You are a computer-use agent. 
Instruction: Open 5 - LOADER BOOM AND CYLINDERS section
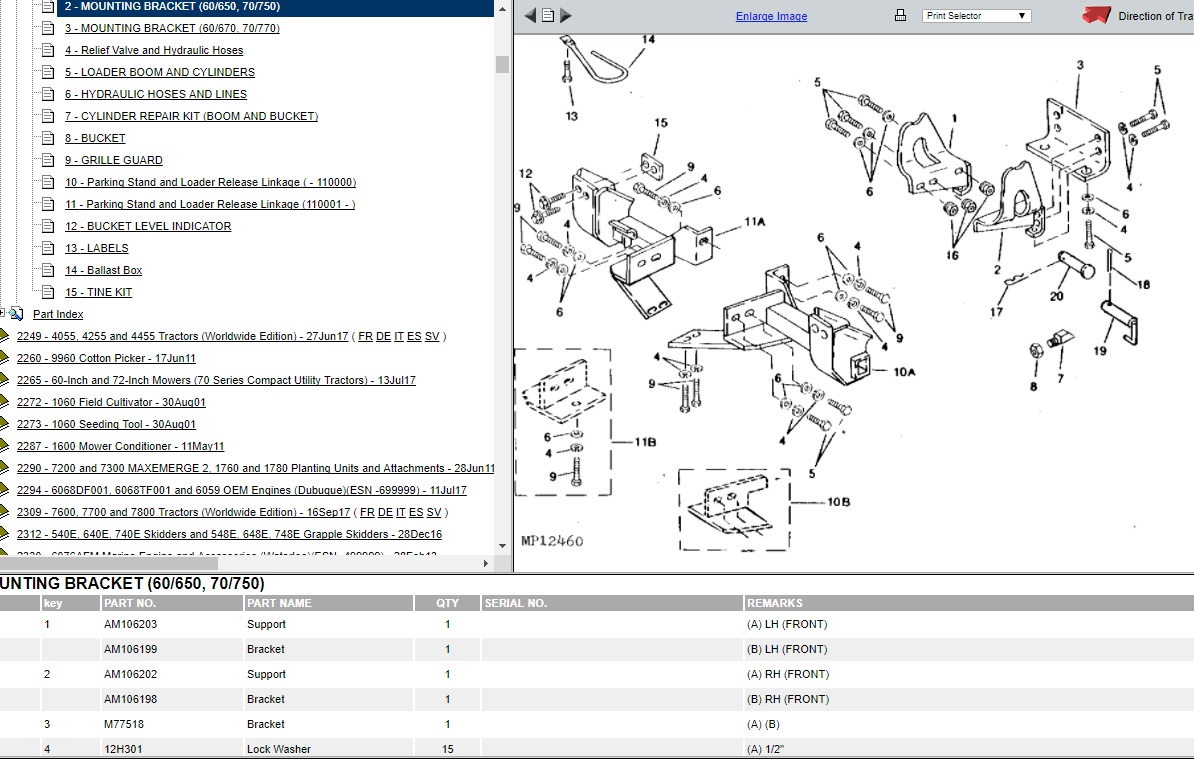tap(160, 72)
